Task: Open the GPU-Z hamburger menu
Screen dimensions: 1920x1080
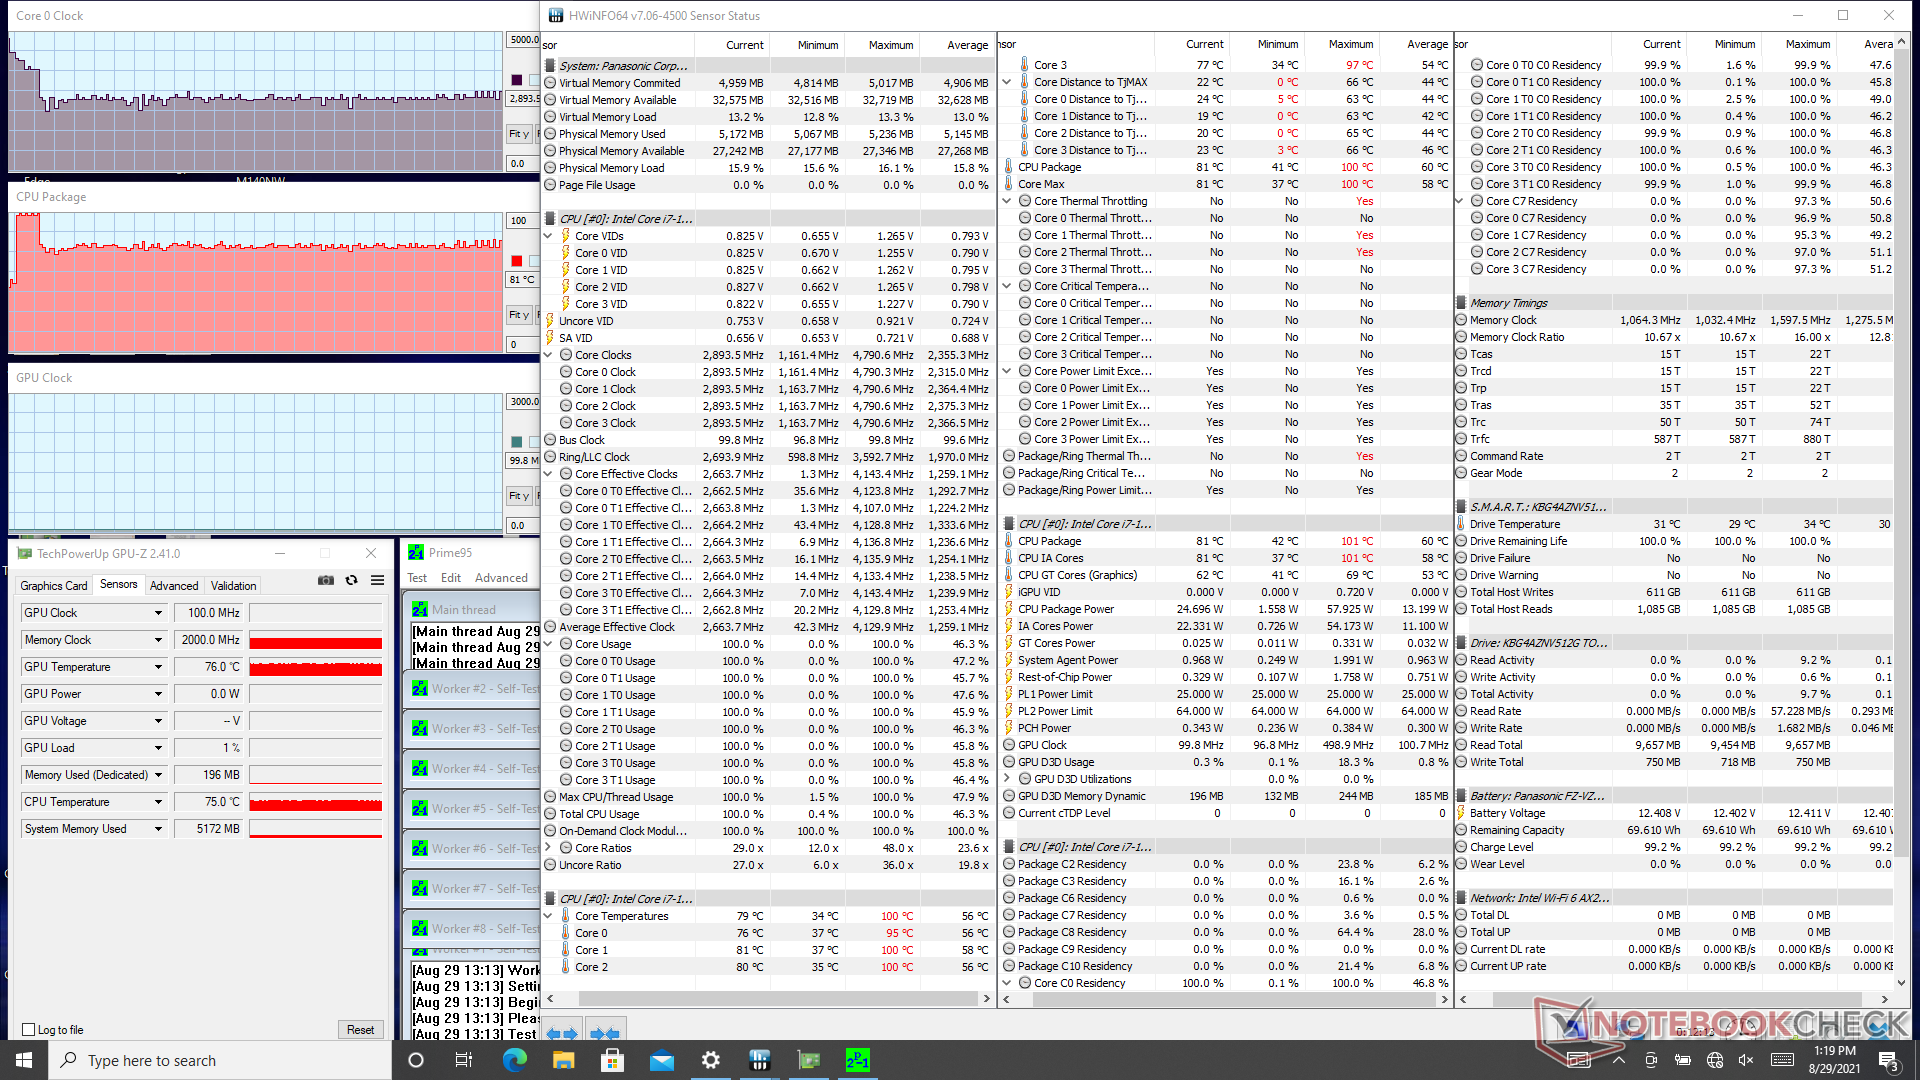Action: tap(377, 580)
